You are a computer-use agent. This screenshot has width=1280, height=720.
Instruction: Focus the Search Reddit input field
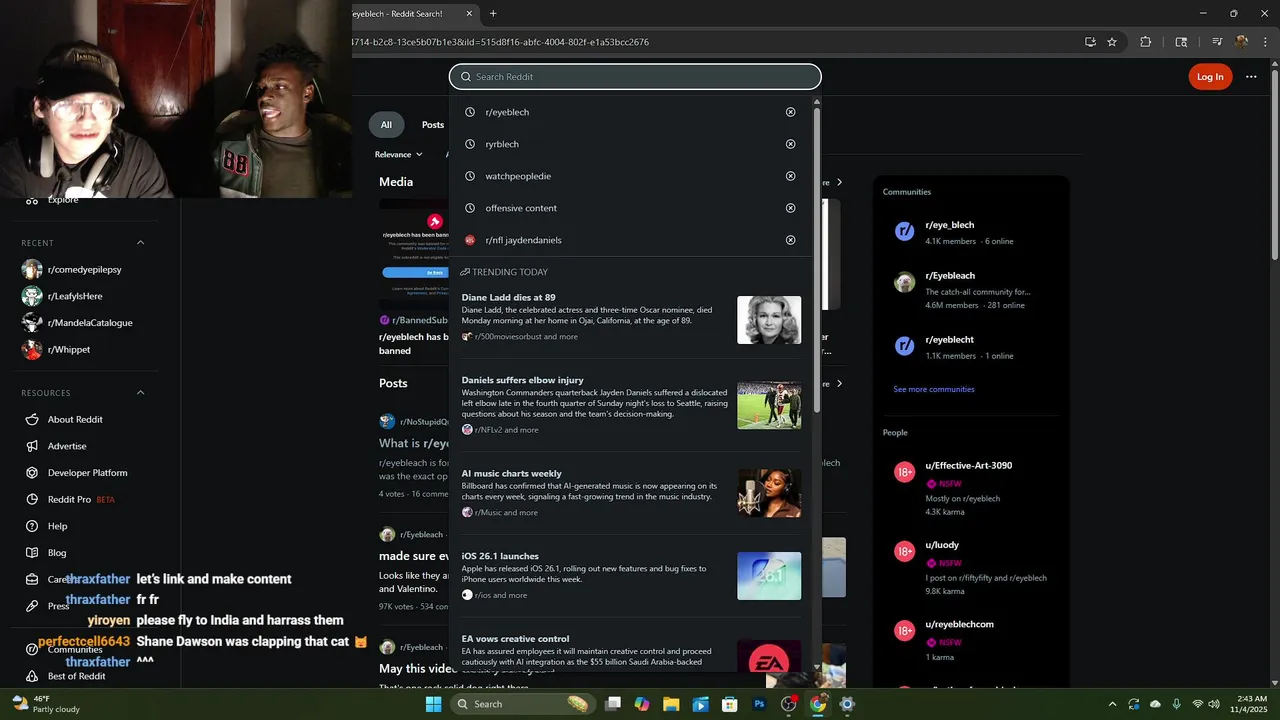635,77
